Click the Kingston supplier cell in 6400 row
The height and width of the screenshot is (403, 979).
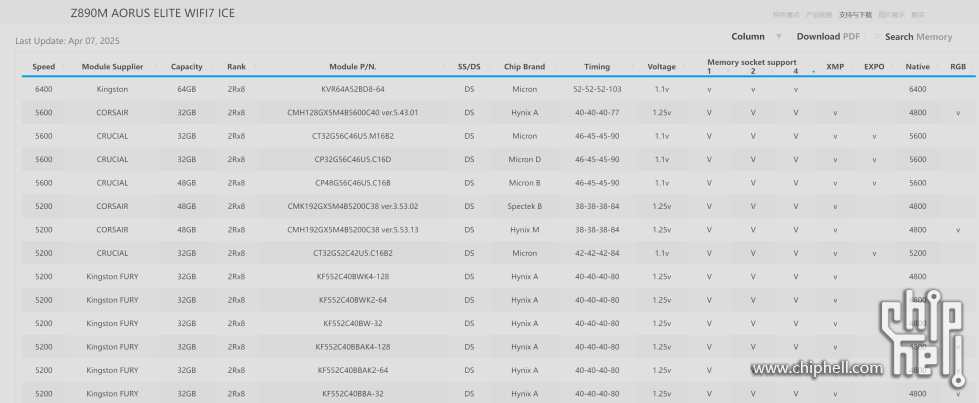pos(112,89)
